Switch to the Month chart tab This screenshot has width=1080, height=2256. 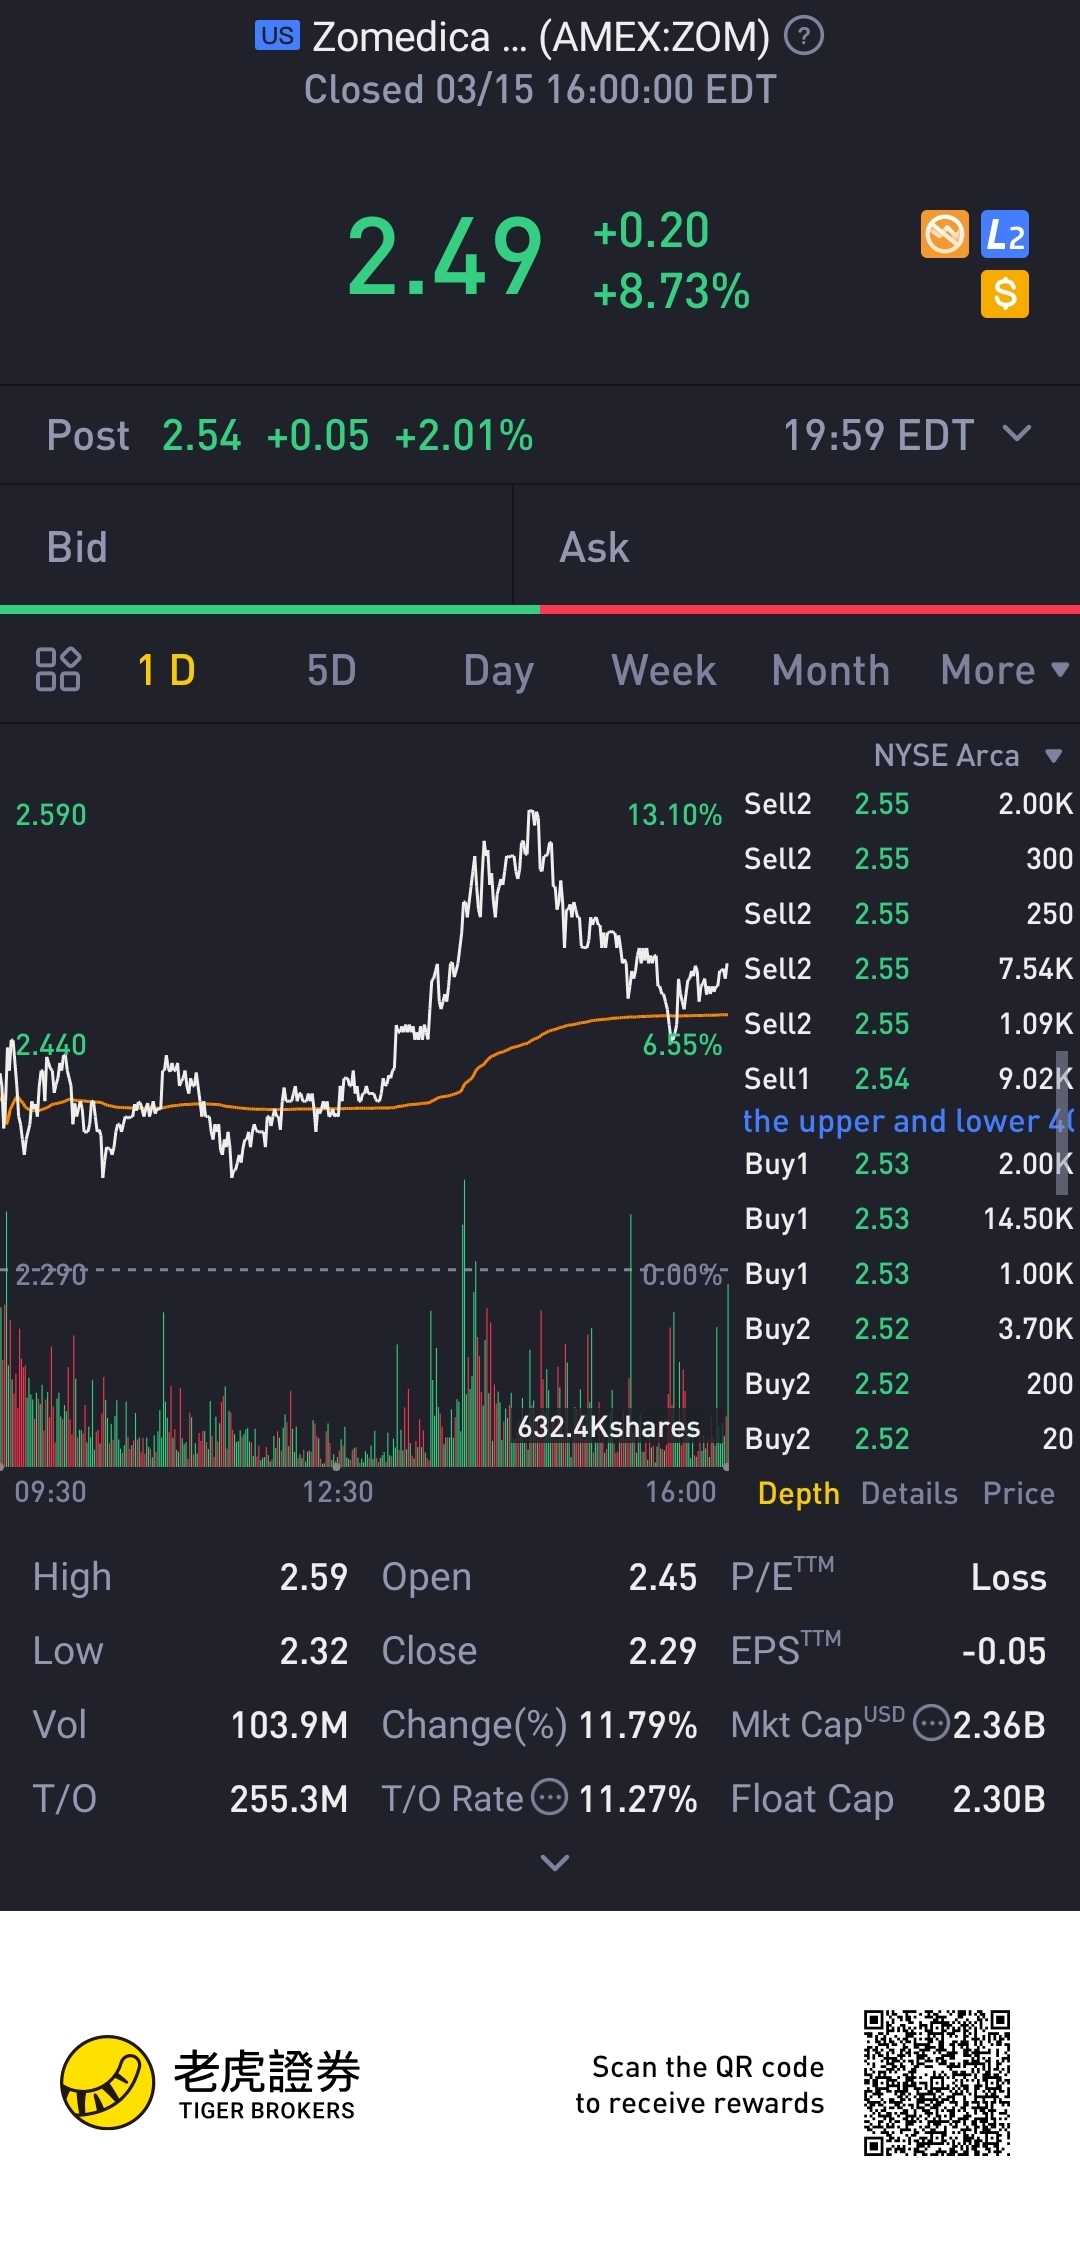831,670
